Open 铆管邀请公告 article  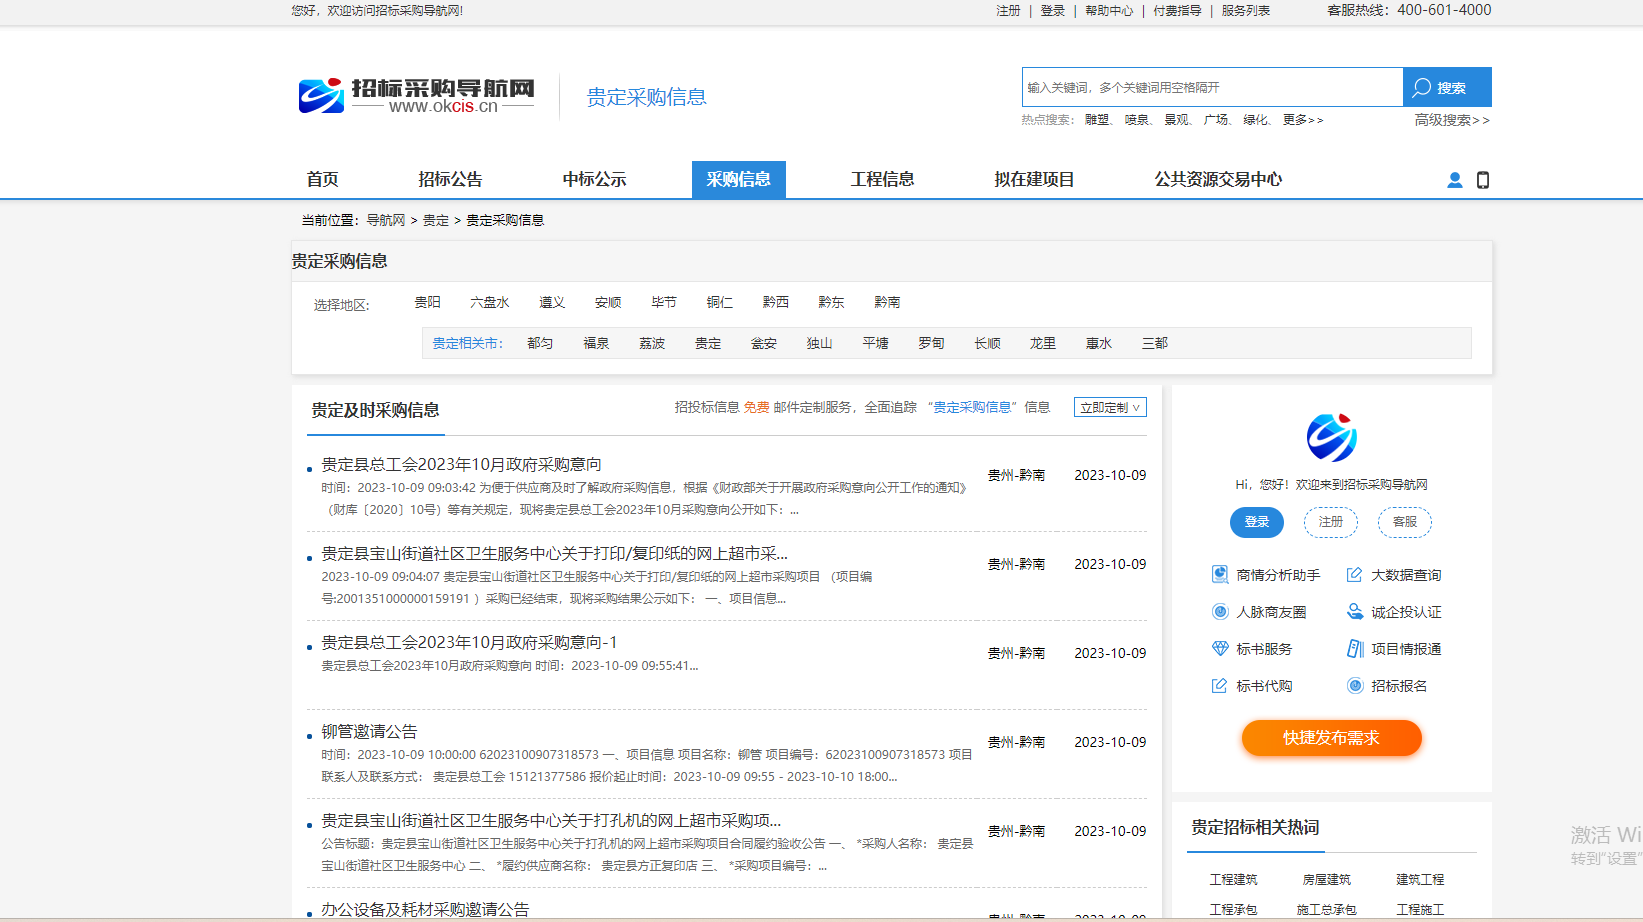point(369,732)
